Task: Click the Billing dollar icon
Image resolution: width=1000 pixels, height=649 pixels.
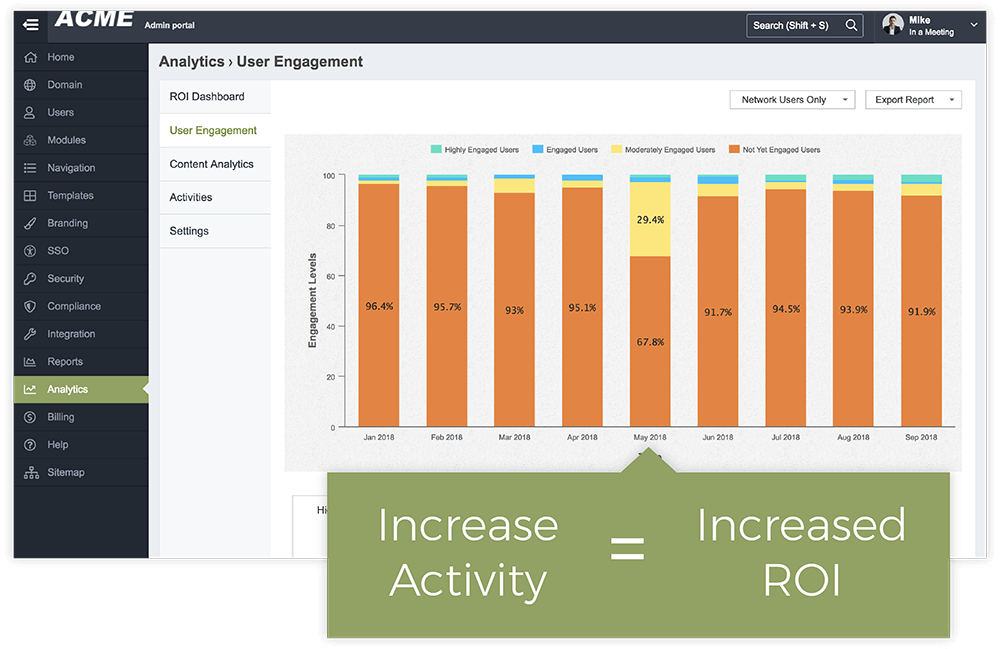Action: (30, 417)
